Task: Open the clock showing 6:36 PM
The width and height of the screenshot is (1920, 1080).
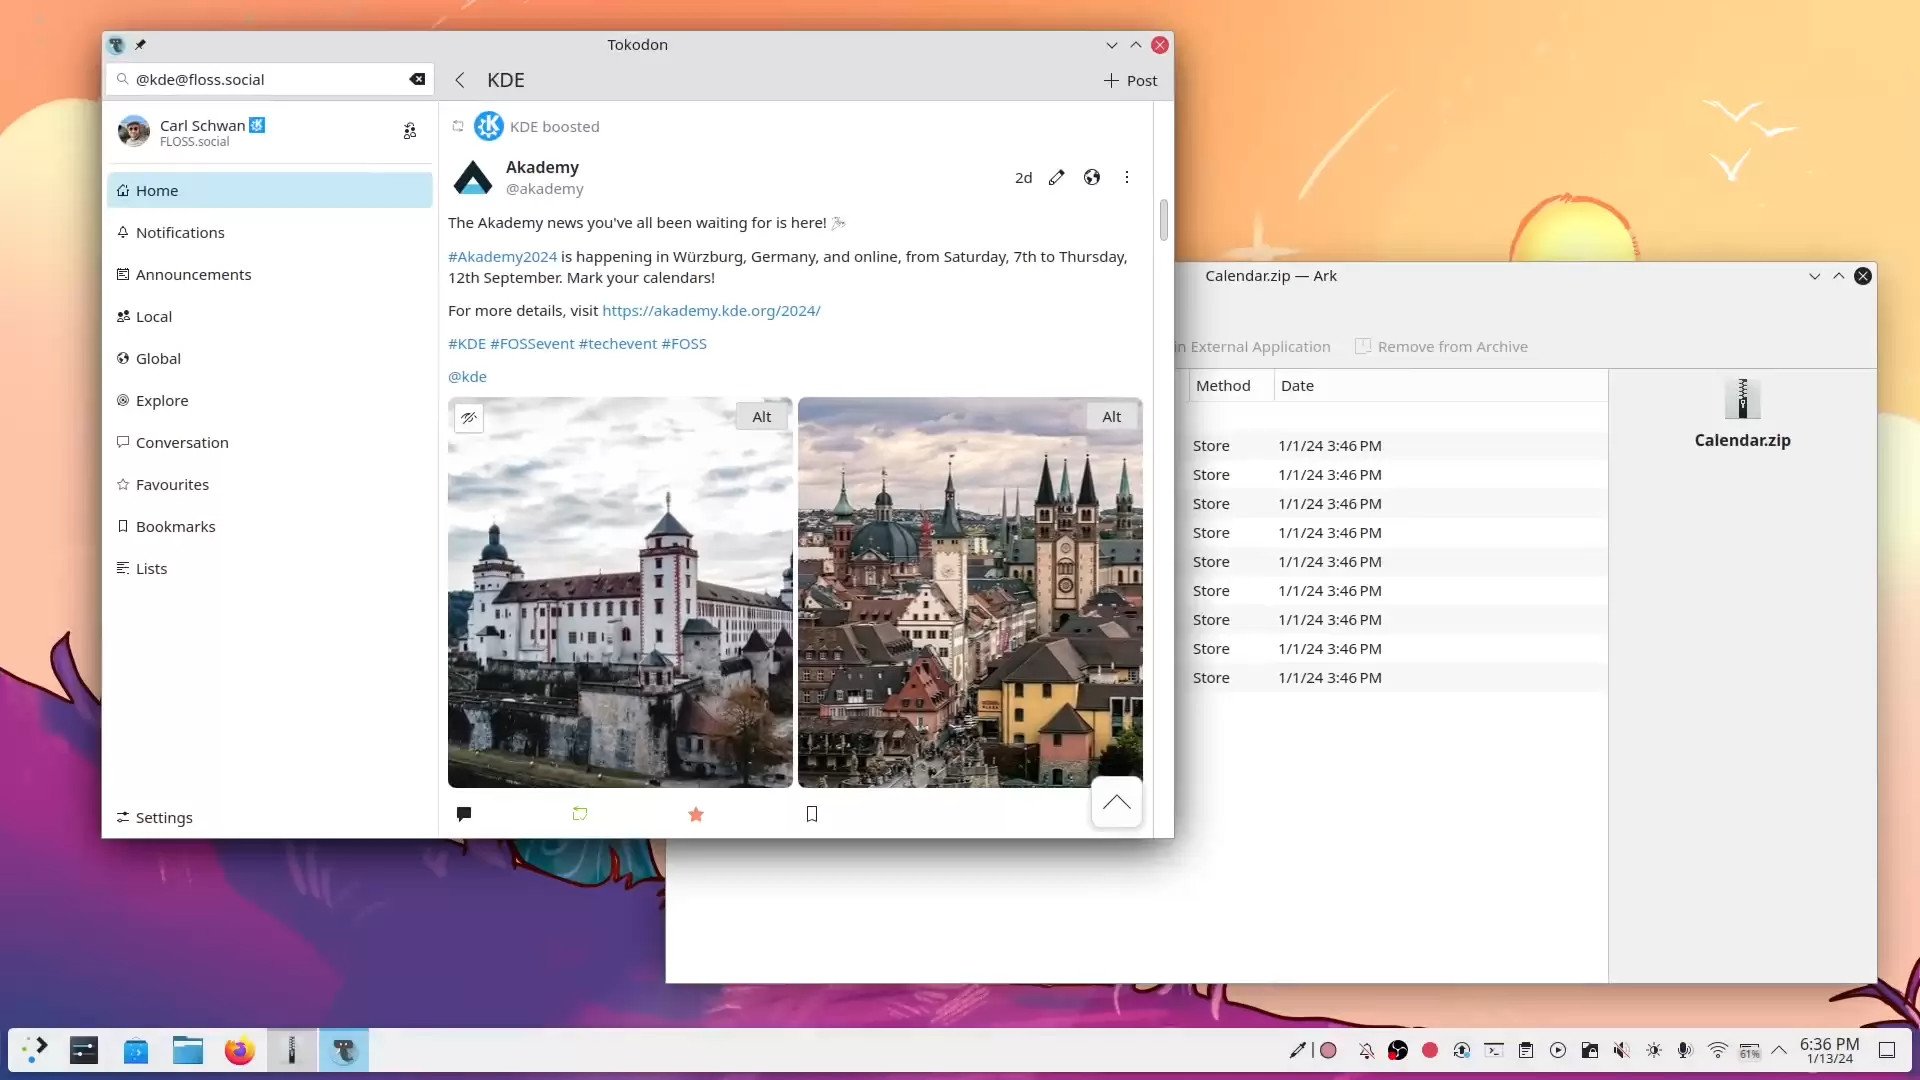Action: click(x=1829, y=1050)
